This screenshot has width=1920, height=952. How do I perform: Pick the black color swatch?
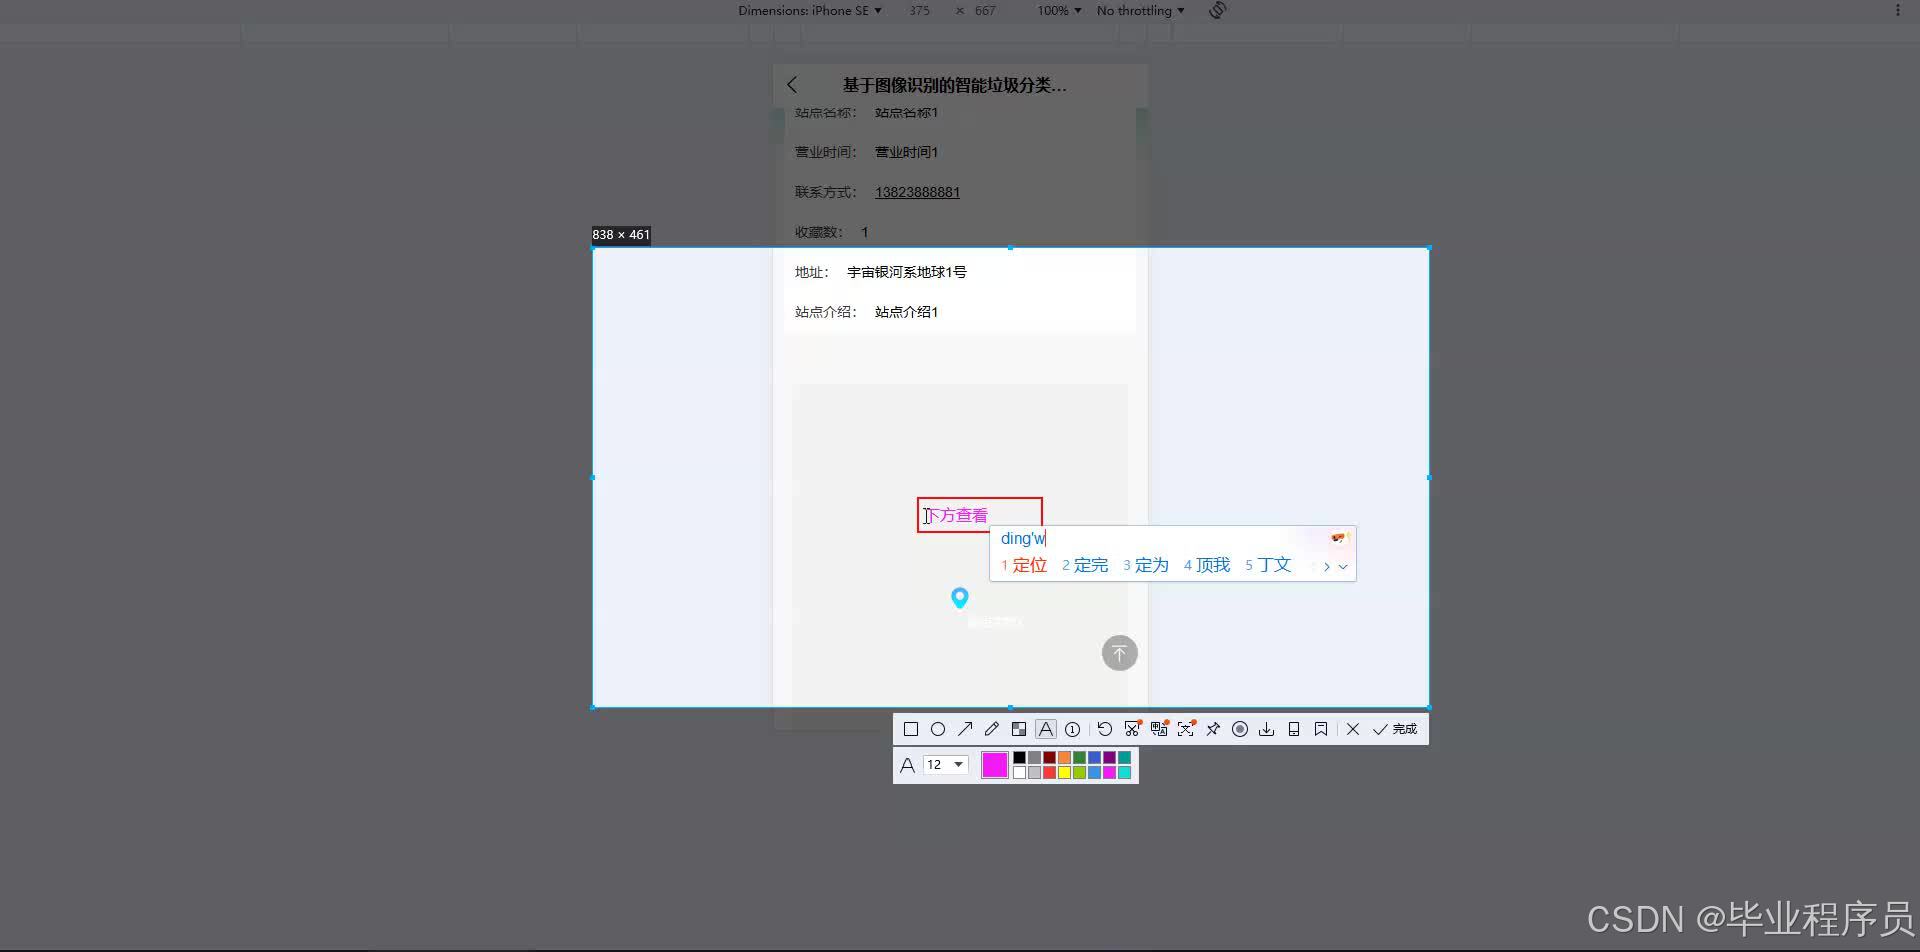[x=1020, y=758]
